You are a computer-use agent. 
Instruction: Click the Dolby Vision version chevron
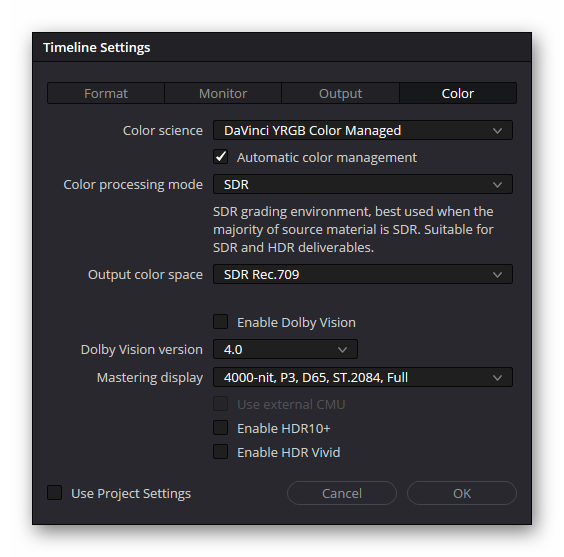pyautogui.click(x=342, y=350)
